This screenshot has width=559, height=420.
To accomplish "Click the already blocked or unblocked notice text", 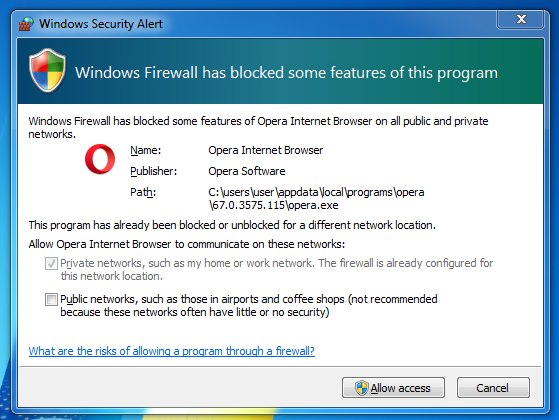I will [232, 225].
